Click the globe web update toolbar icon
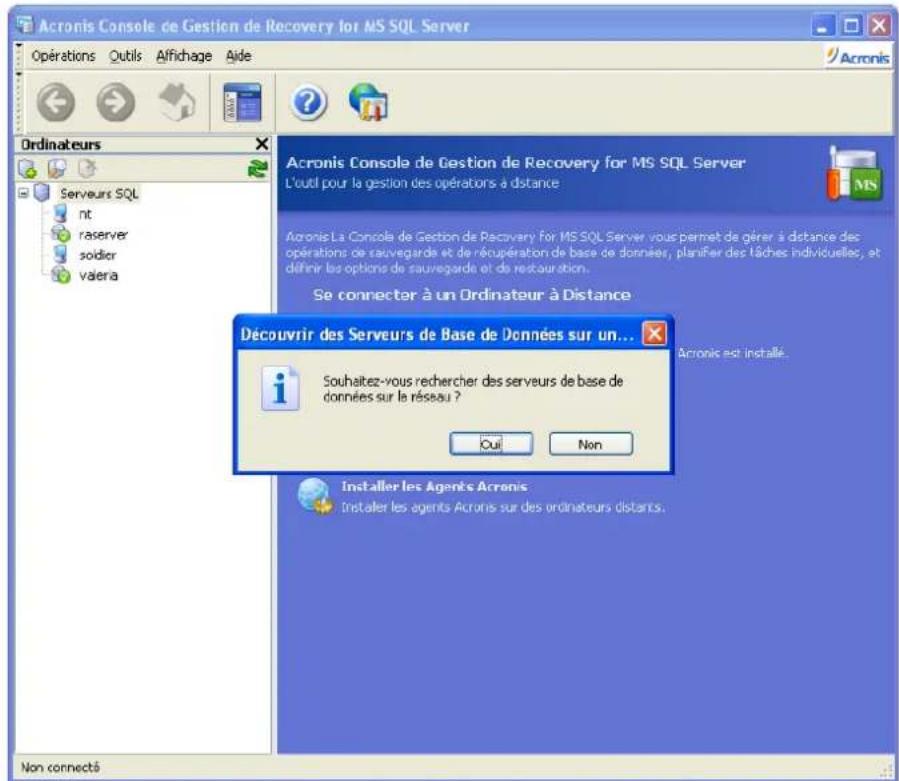This screenshot has width=899, height=781. point(369,102)
